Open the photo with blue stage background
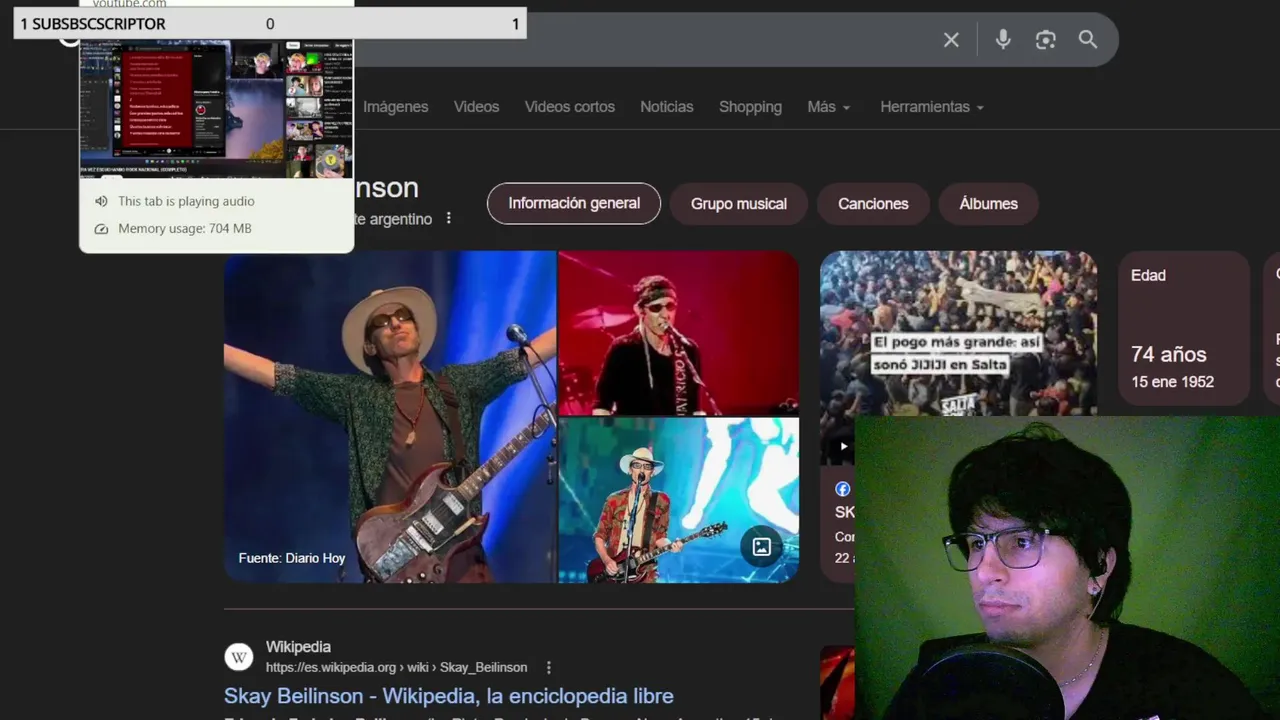 click(678, 500)
